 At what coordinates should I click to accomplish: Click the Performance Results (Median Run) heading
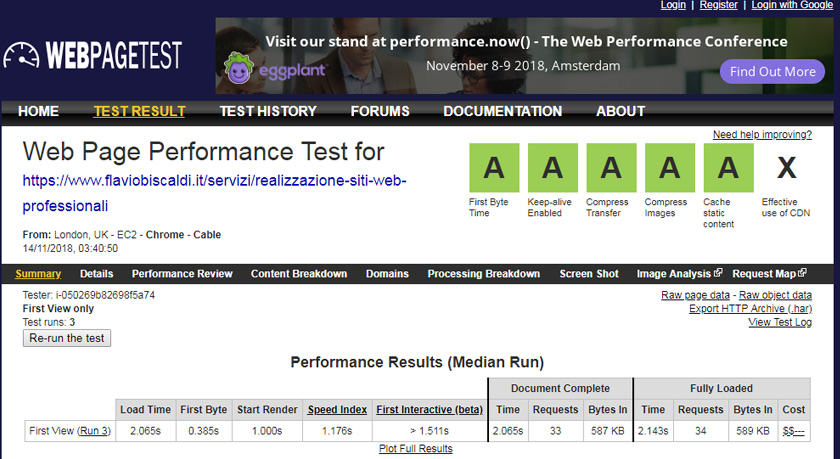(x=417, y=363)
